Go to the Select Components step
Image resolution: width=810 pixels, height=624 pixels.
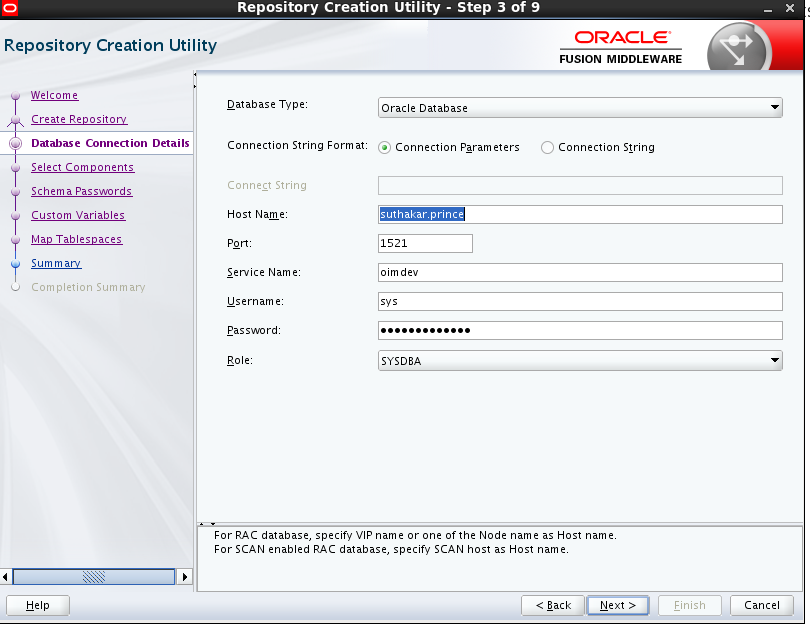(83, 167)
